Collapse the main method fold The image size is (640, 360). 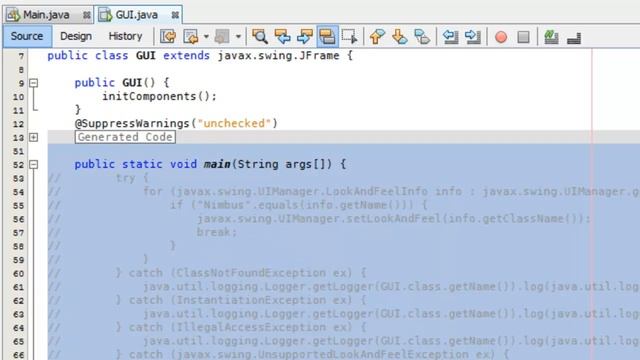(33, 164)
